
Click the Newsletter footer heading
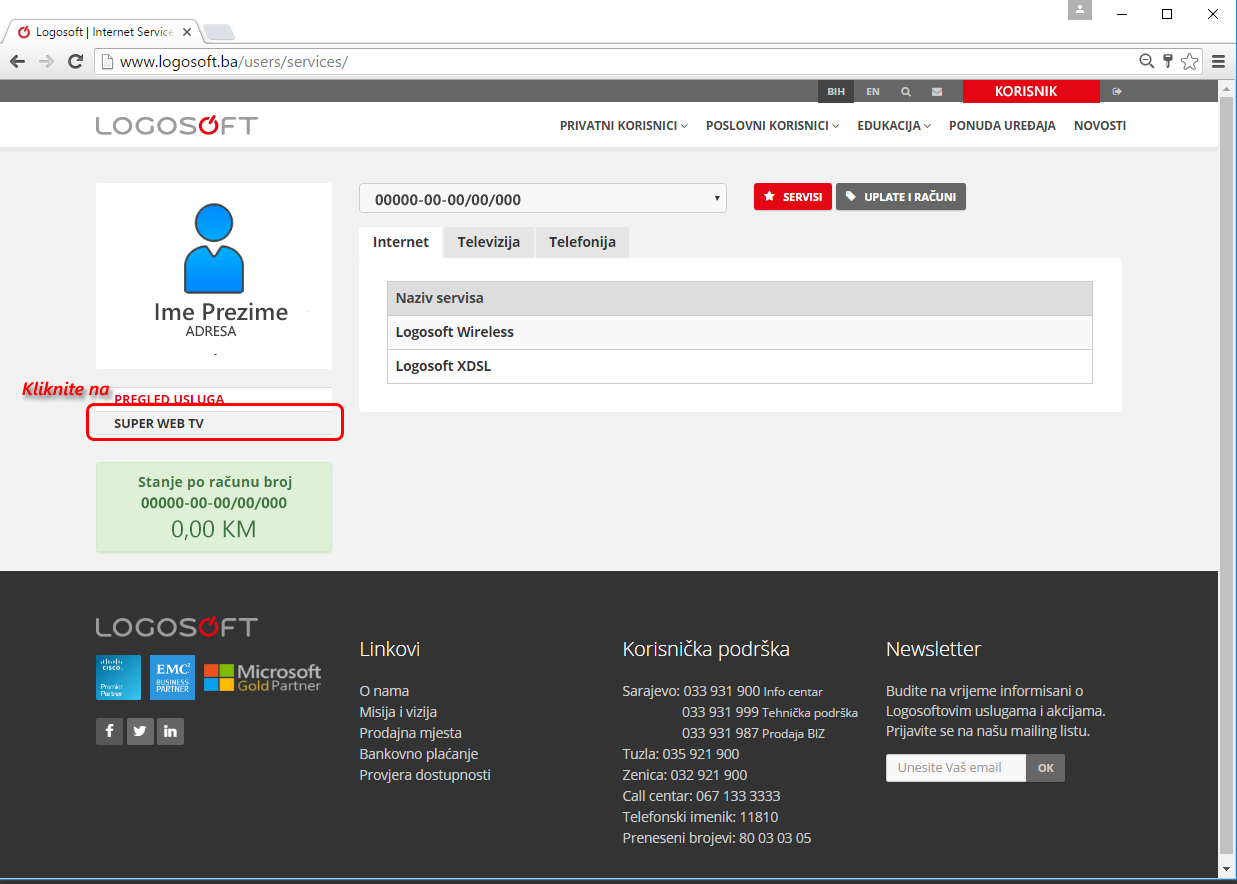(x=934, y=649)
